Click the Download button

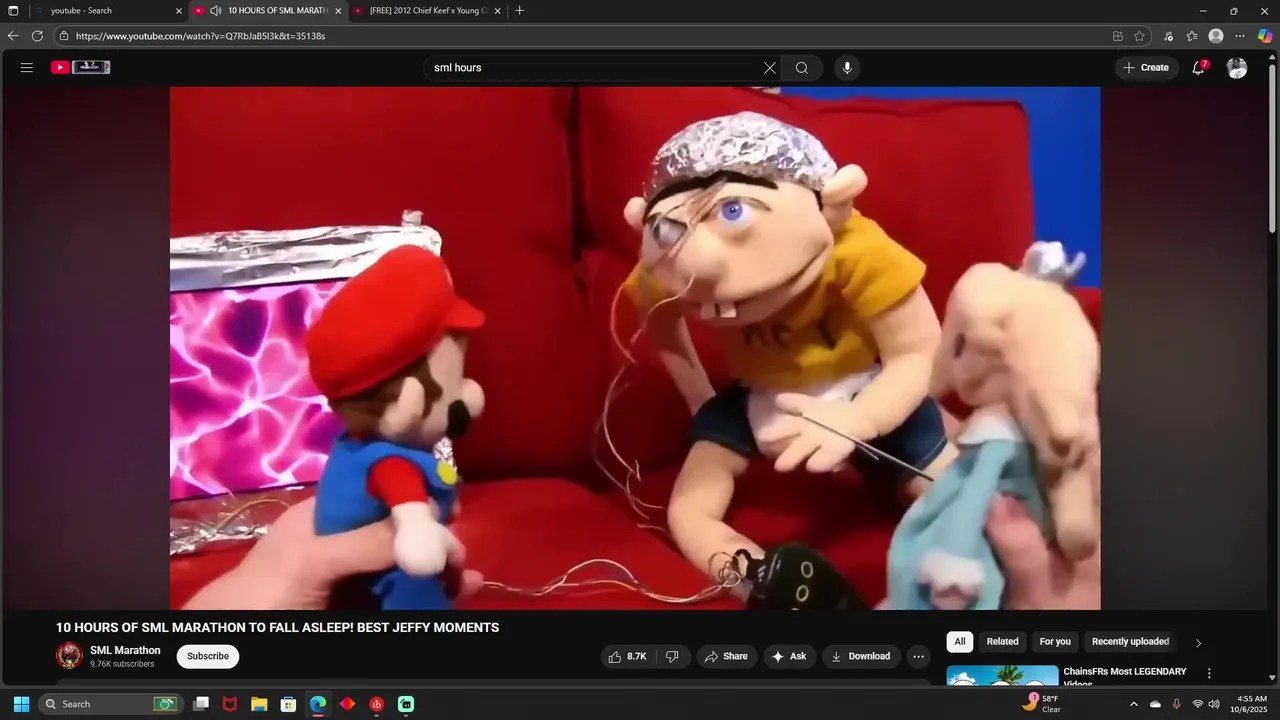pyautogui.click(x=861, y=656)
